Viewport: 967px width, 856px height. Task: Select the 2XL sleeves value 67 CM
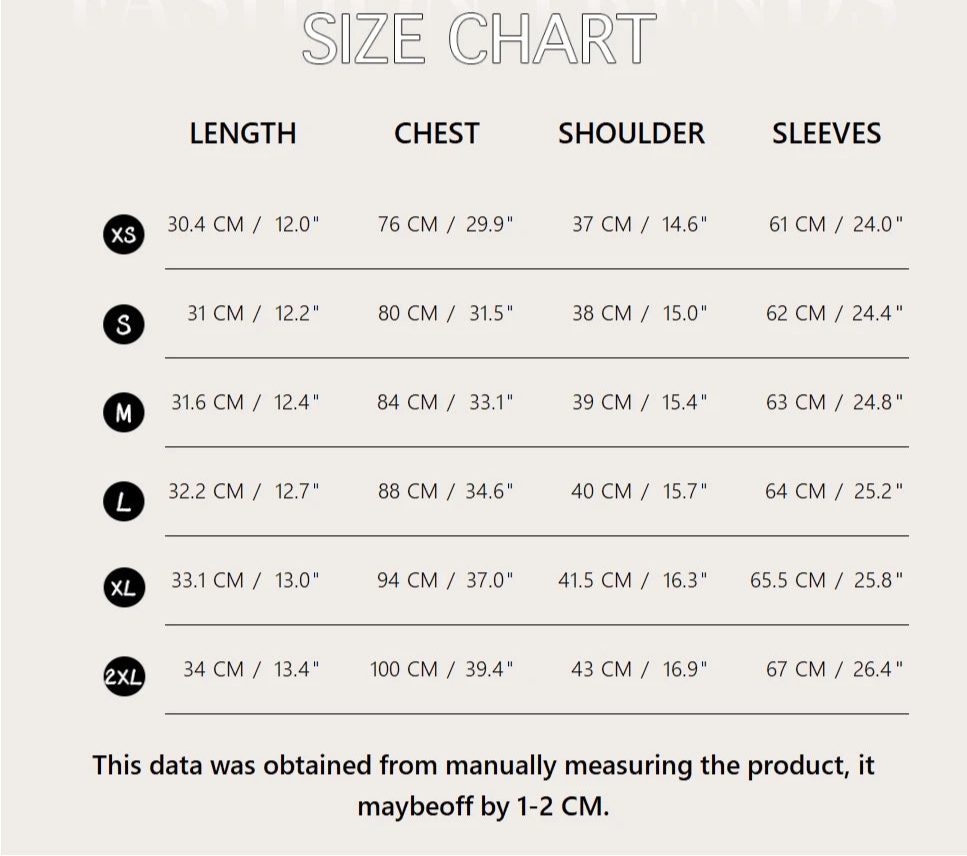pos(796,669)
